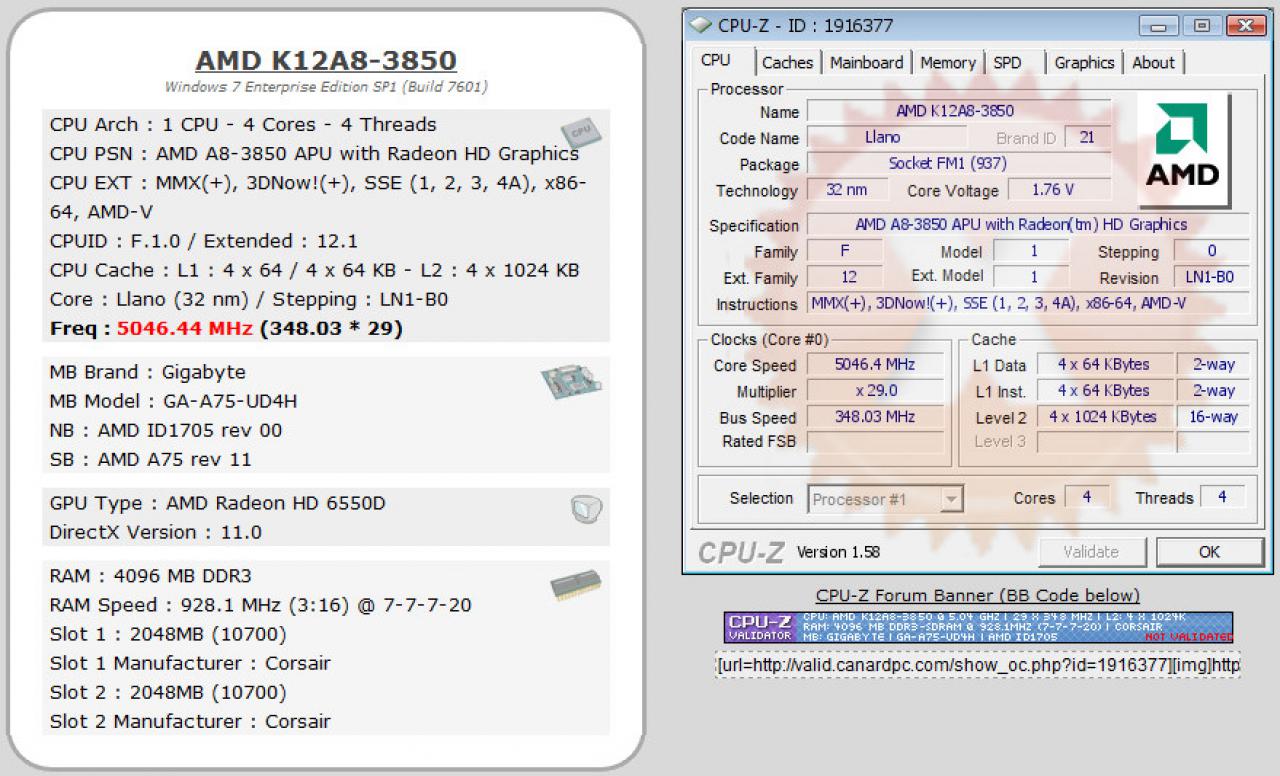
Task: Click the 16-way Level 2 associativity value
Action: (1213, 416)
